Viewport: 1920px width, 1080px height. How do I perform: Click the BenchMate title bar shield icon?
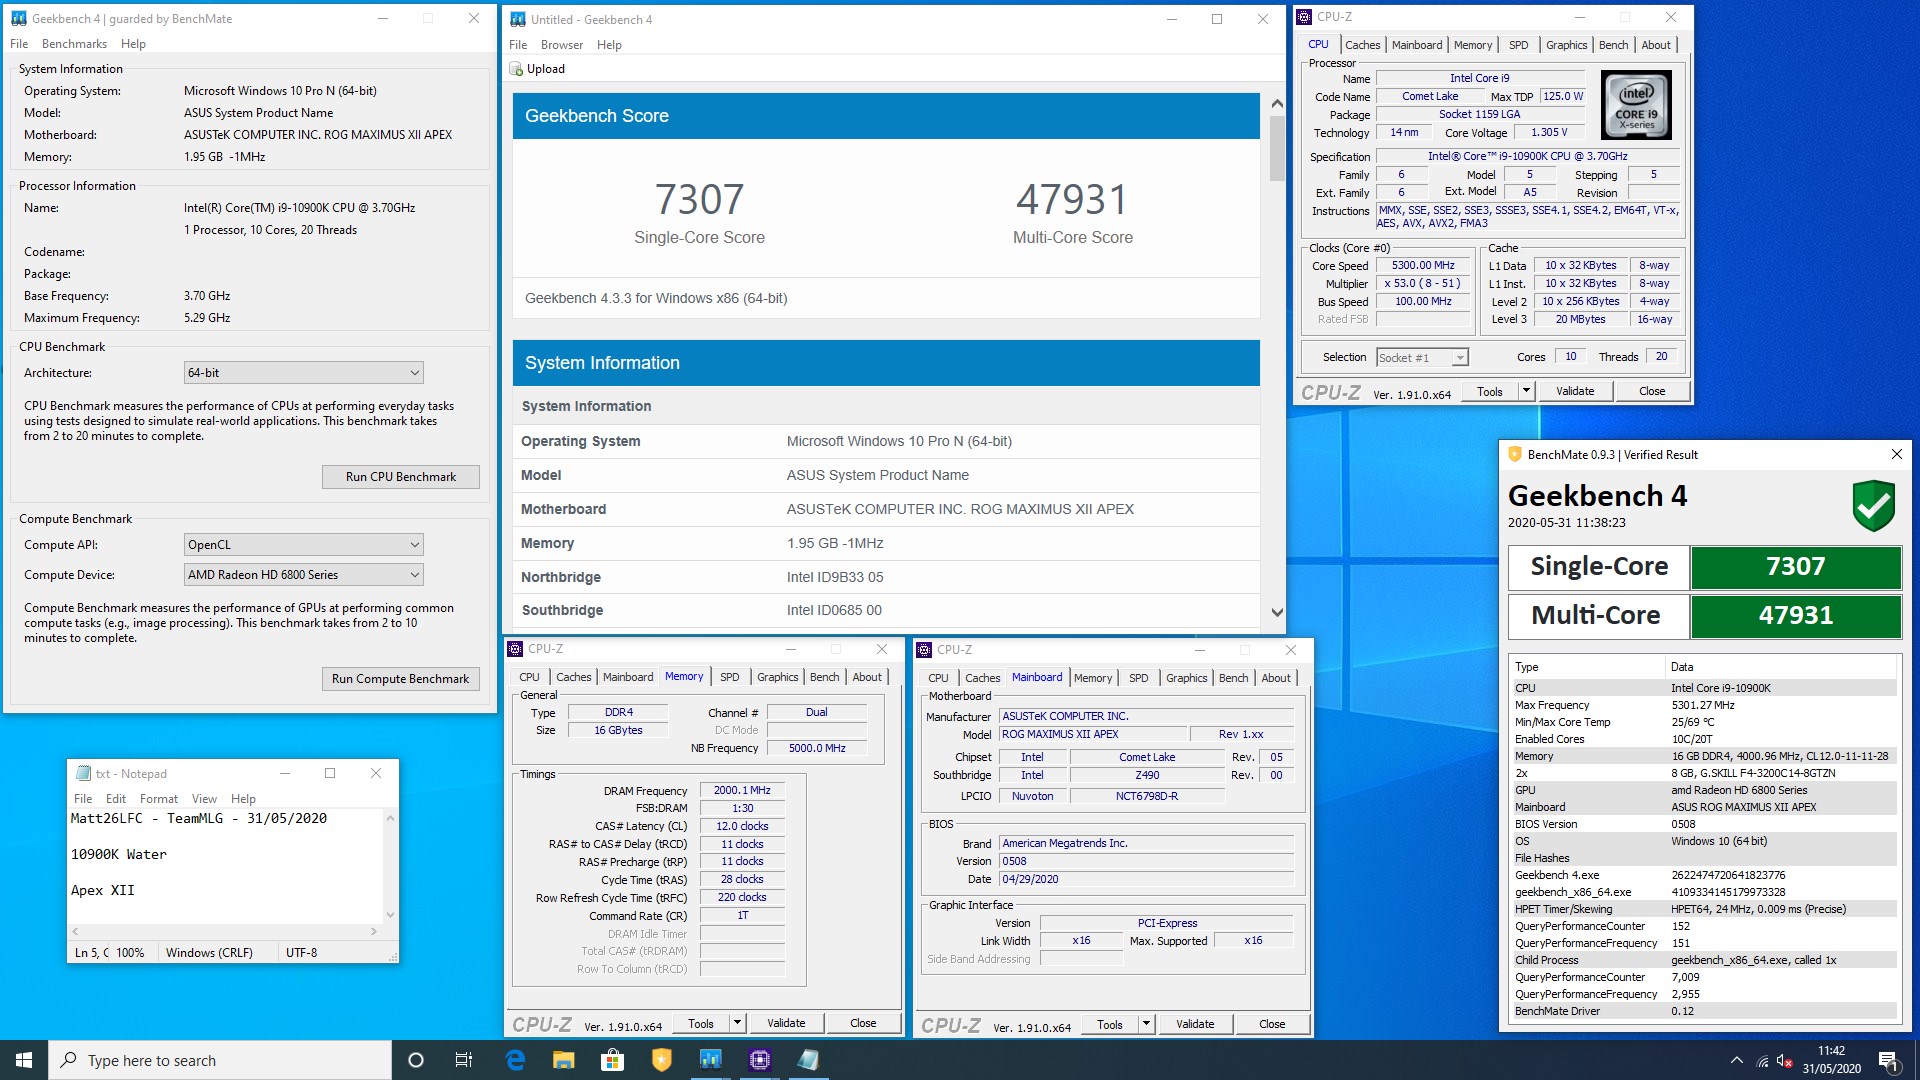pos(1514,454)
